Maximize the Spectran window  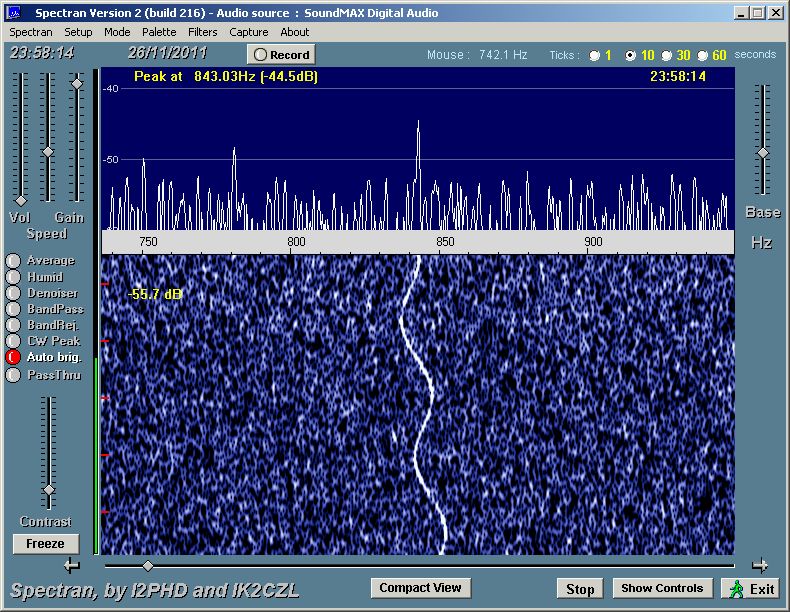click(757, 13)
